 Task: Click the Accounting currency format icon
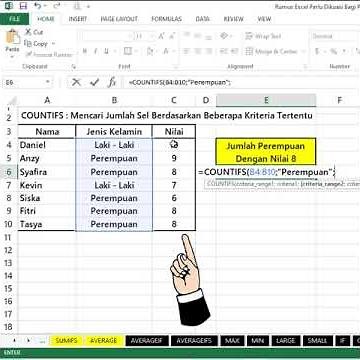(317, 51)
